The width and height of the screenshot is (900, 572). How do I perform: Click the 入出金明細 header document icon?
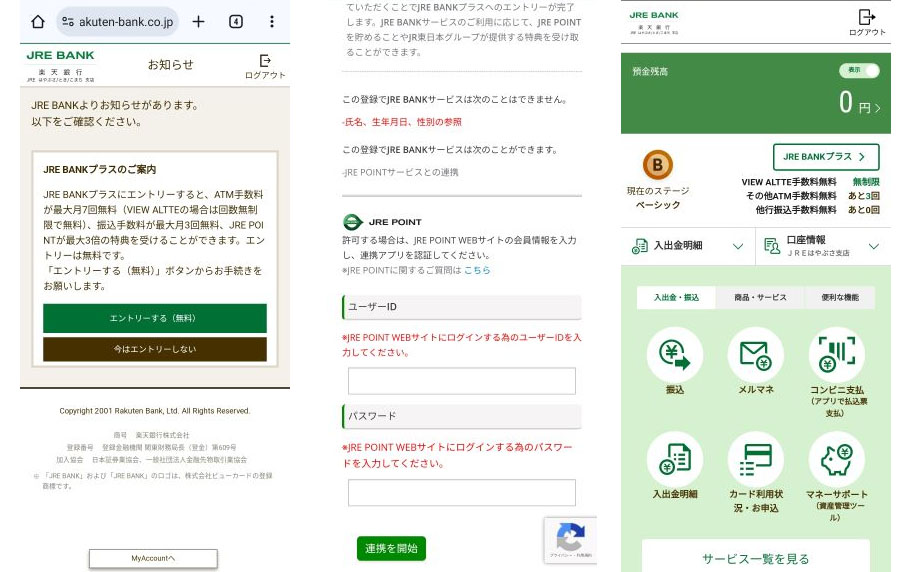pyautogui.click(x=639, y=246)
